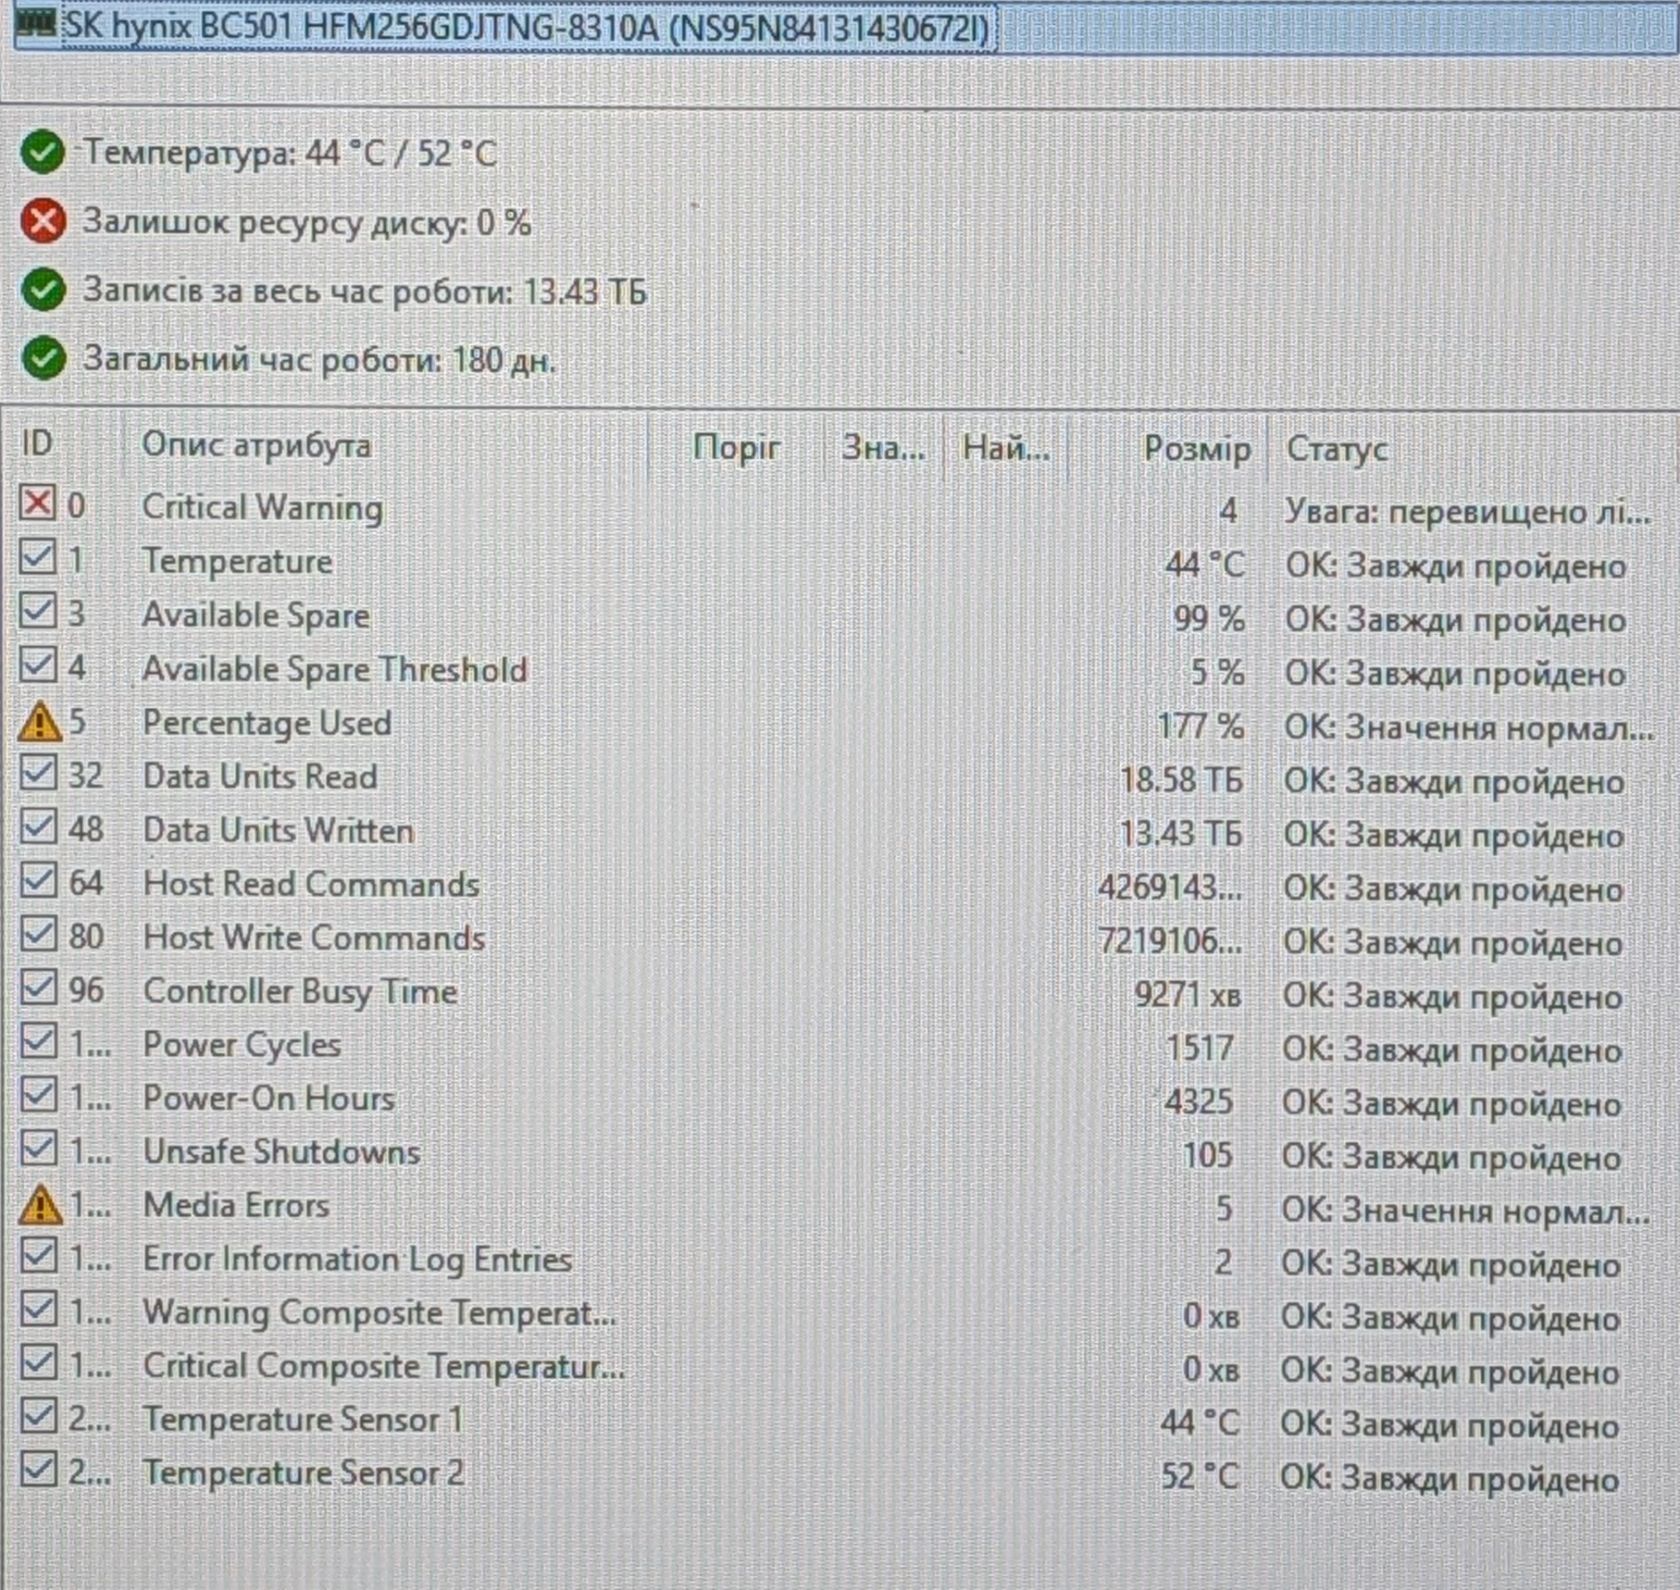
Task: Sort by the Статус column header
Action: tap(1336, 449)
